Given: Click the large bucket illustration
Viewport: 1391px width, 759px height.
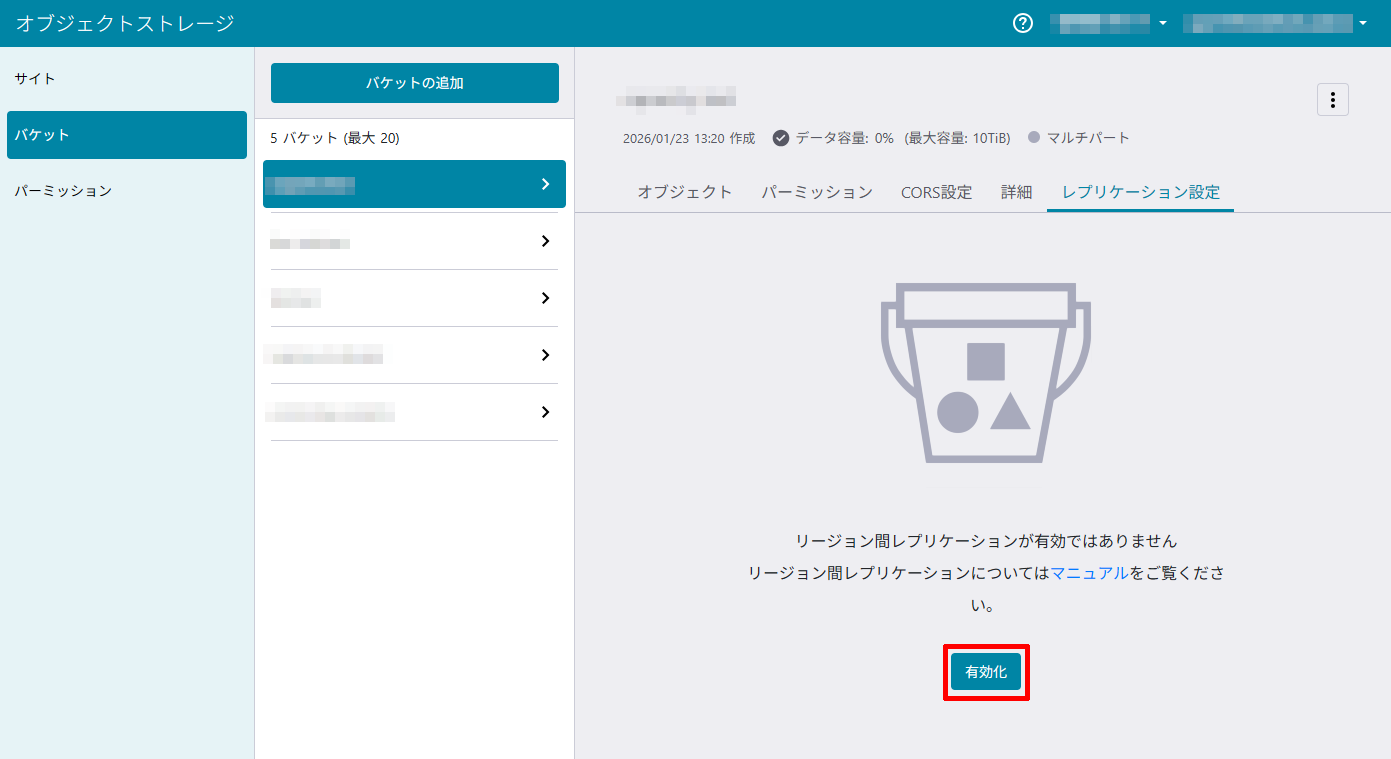Looking at the screenshot, I should pyautogui.click(x=985, y=373).
